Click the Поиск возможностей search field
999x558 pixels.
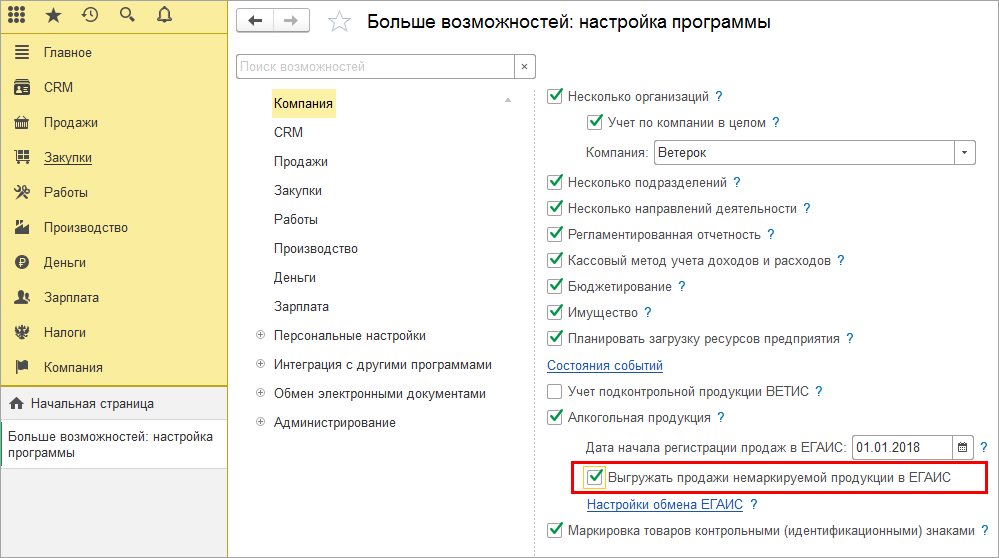coord(375,66)
